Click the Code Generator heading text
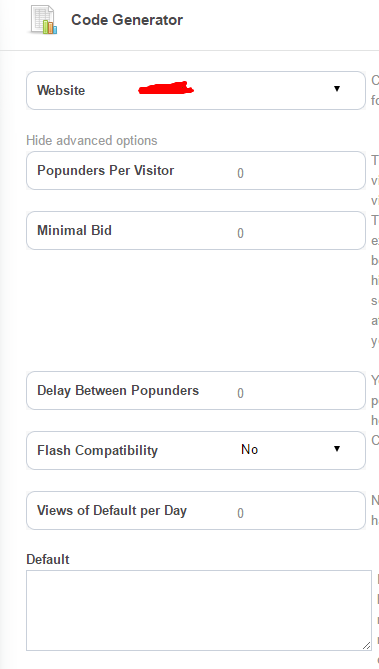 click(127, 20)
